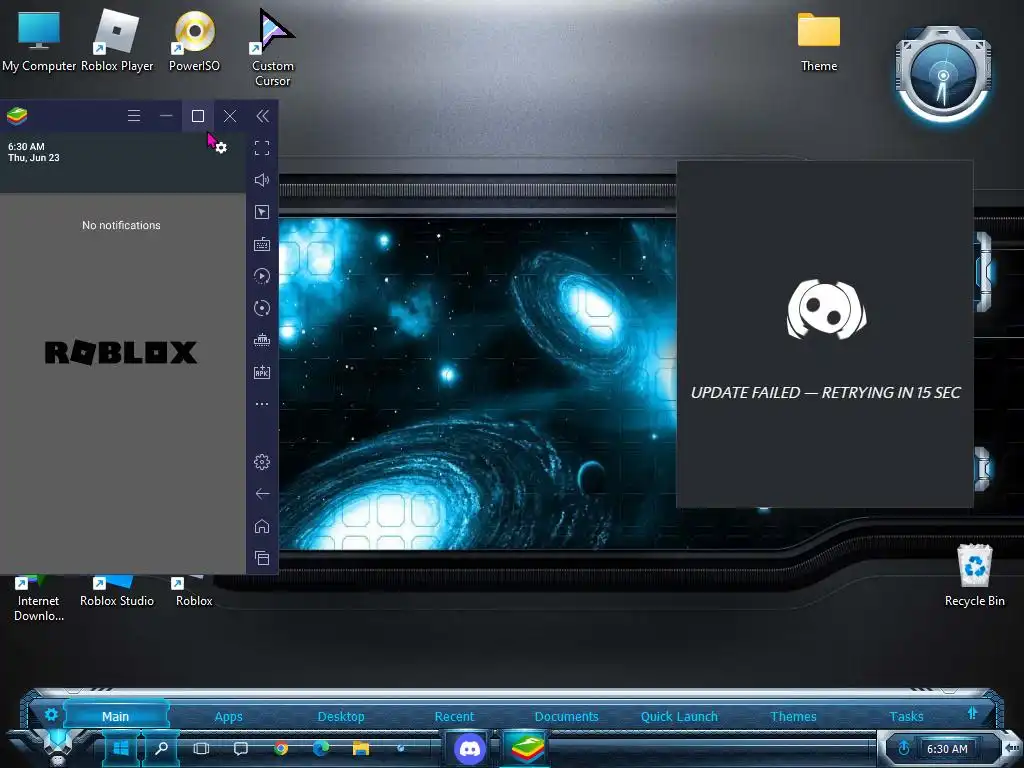Show more tools via three dots
The image size is (1024, 768).
coord(262,404)
